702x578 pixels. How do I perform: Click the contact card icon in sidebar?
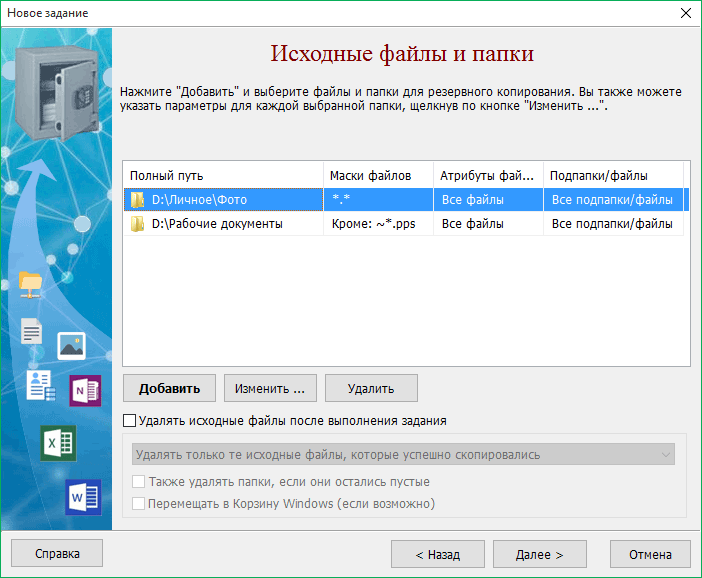pos(41,385)
